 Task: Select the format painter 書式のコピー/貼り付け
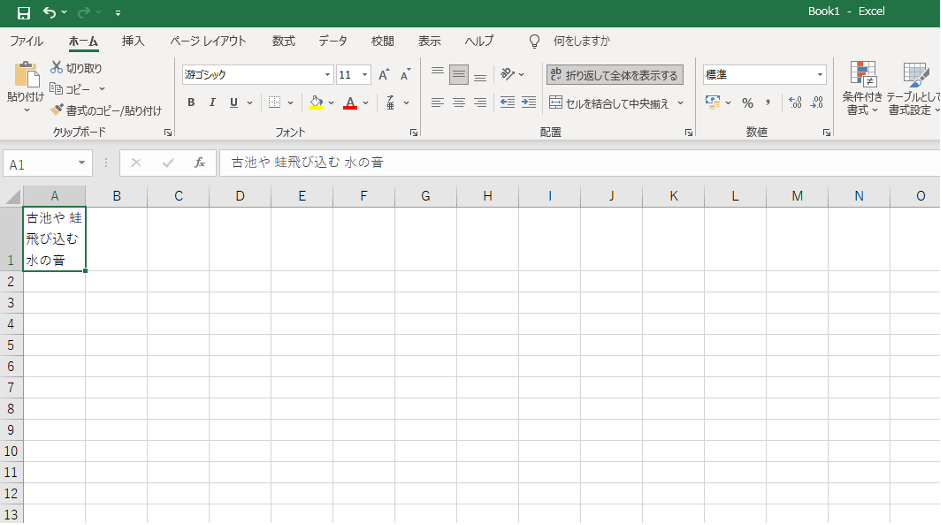pos(57,110)
